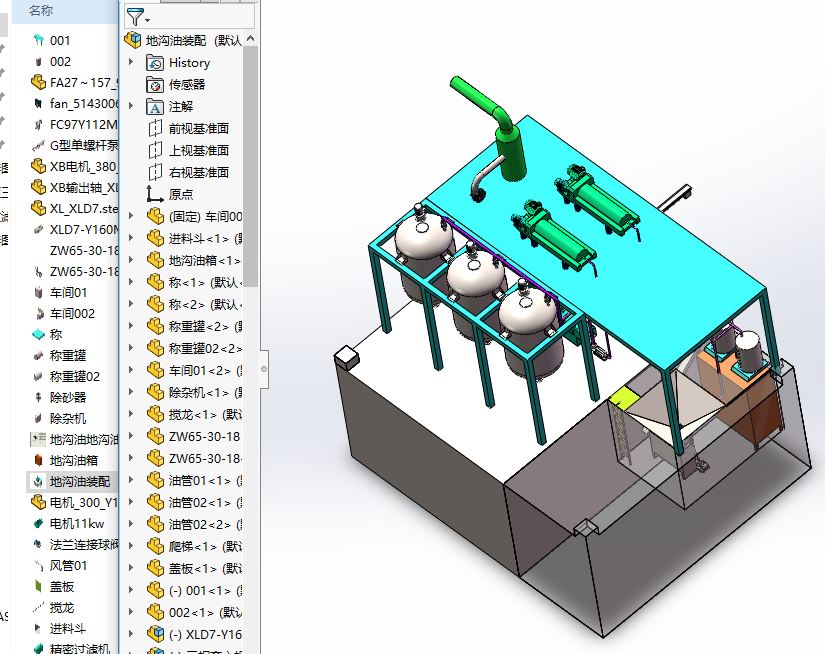
Task: Click the FA27~157 assembly file icon
Action: click(x=38, y=83)
